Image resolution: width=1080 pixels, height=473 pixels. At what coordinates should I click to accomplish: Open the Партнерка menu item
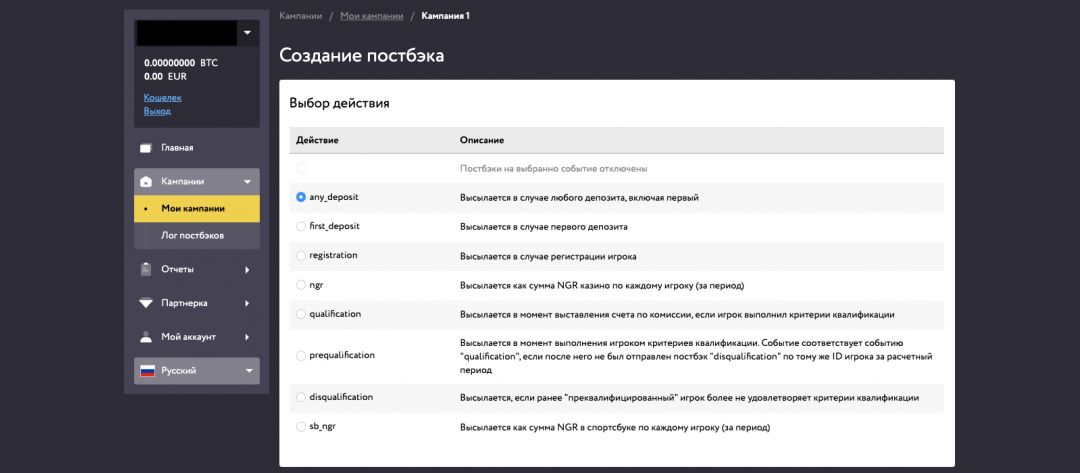(x=197, y=303)
